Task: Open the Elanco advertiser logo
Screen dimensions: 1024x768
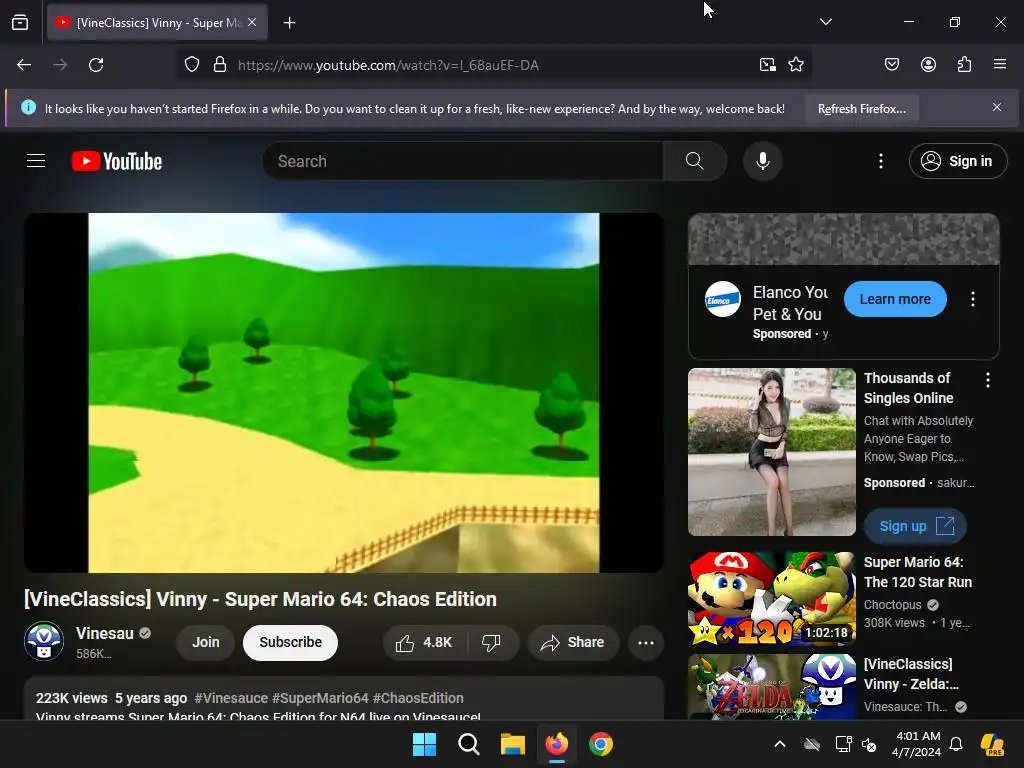Action: (x=722, y=299)
